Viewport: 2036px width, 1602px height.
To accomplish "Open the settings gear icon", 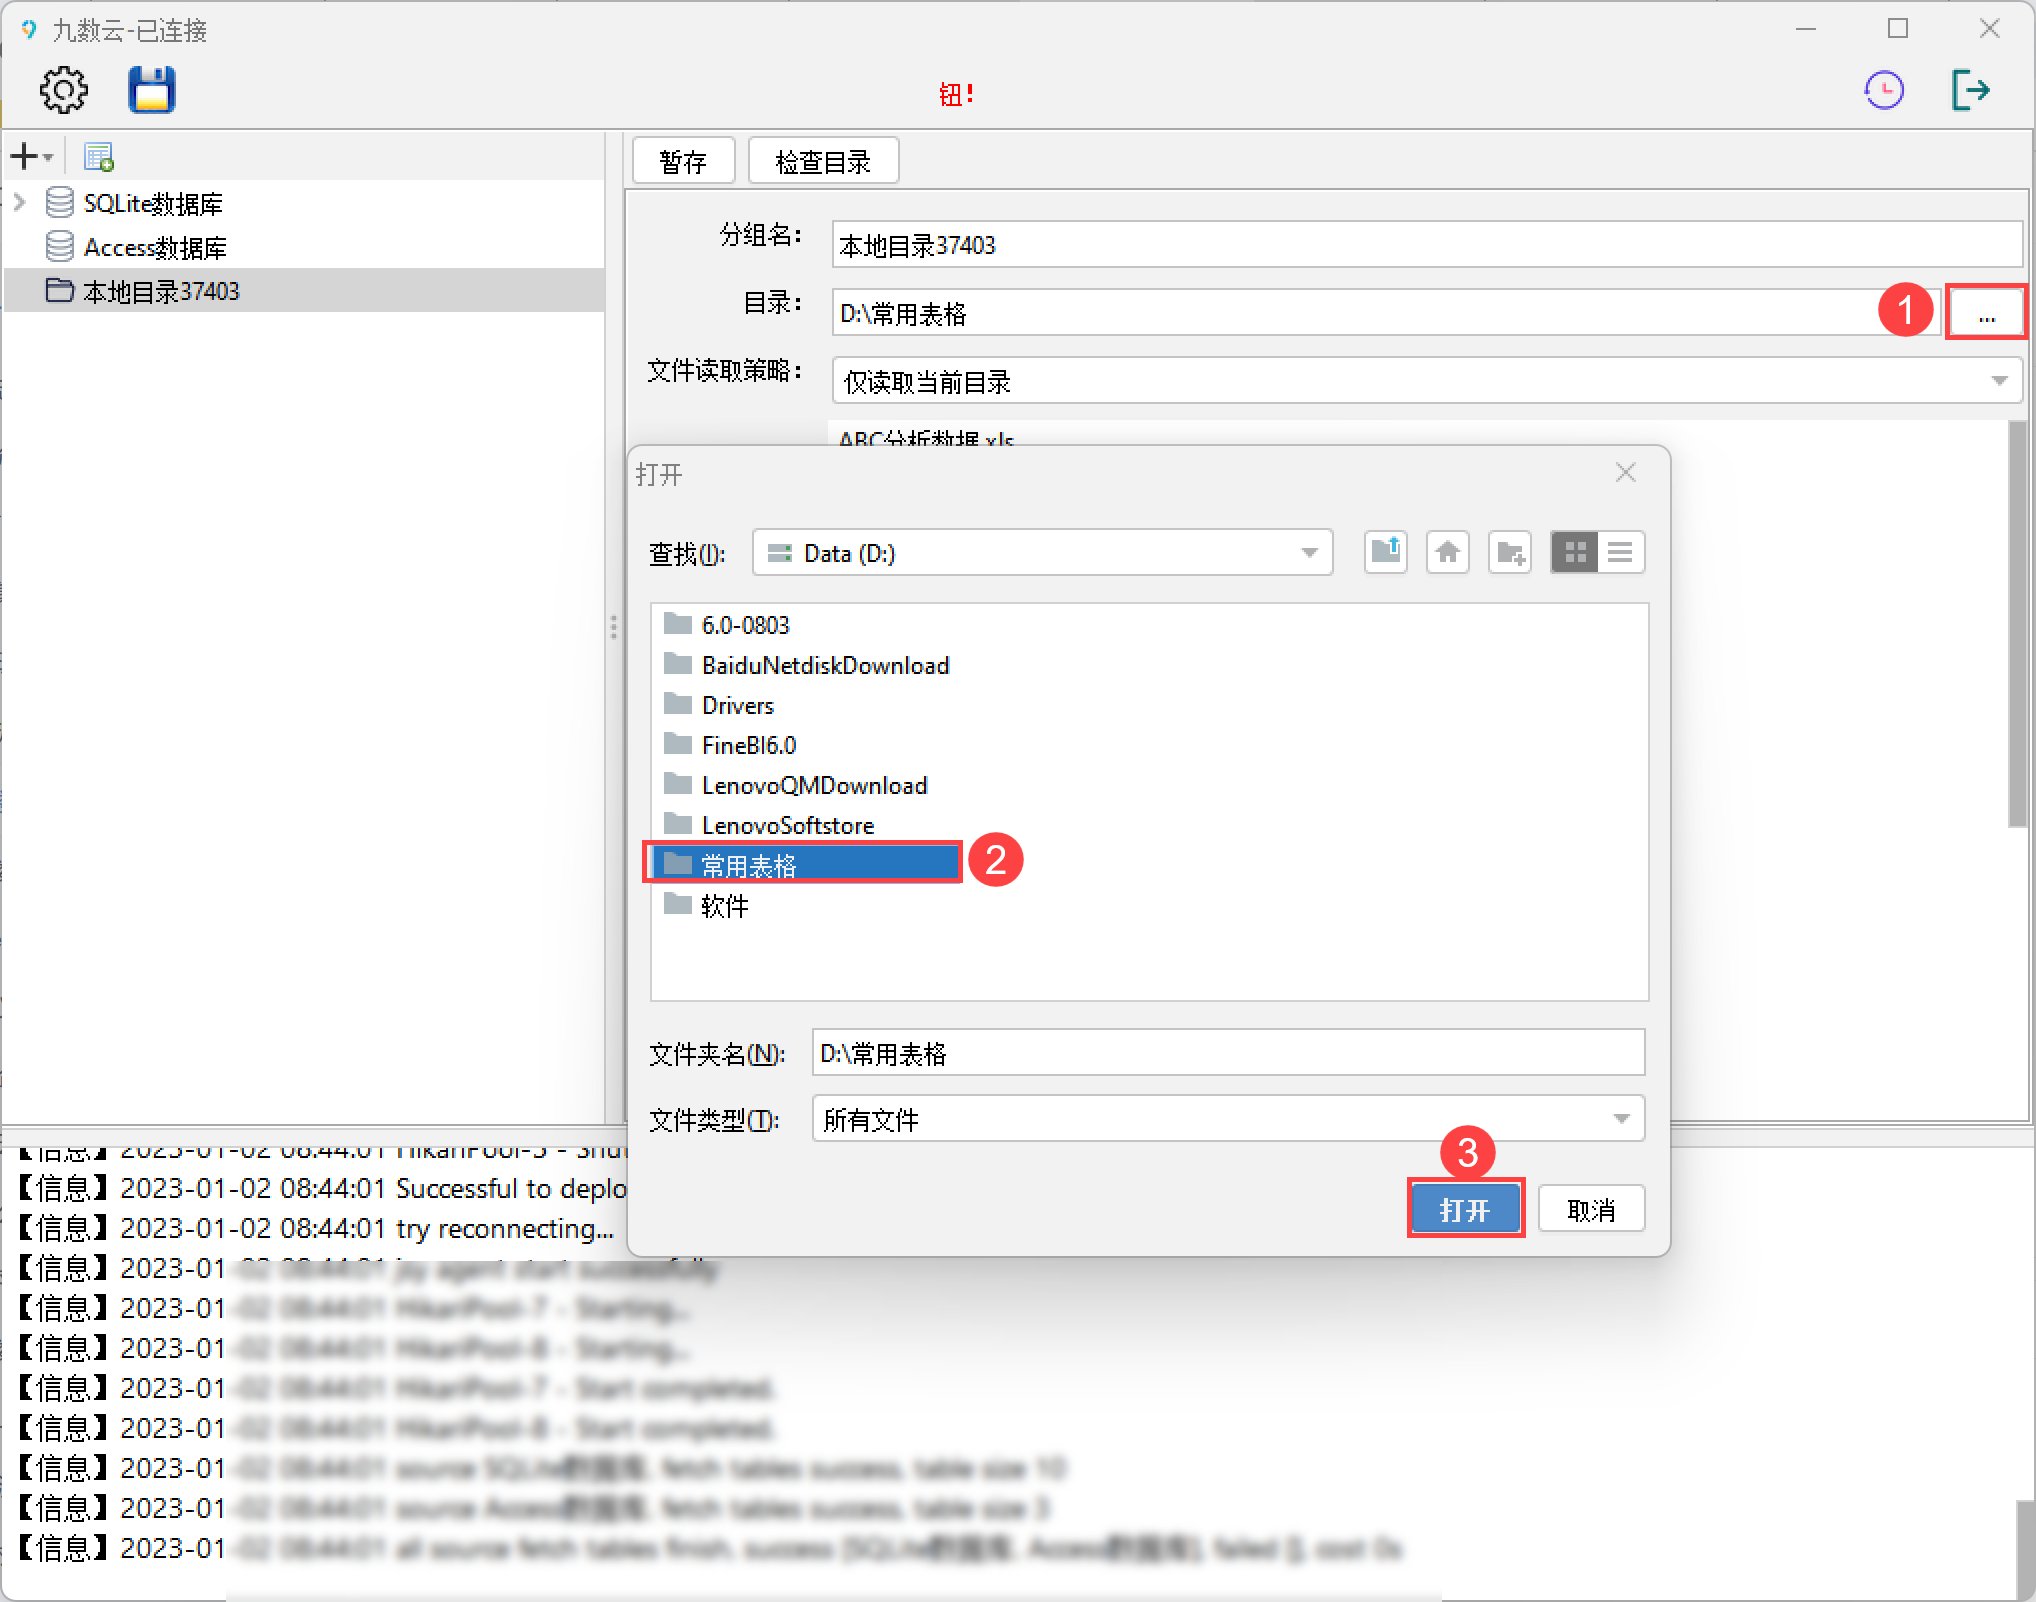I will click(x=63, y=91).
